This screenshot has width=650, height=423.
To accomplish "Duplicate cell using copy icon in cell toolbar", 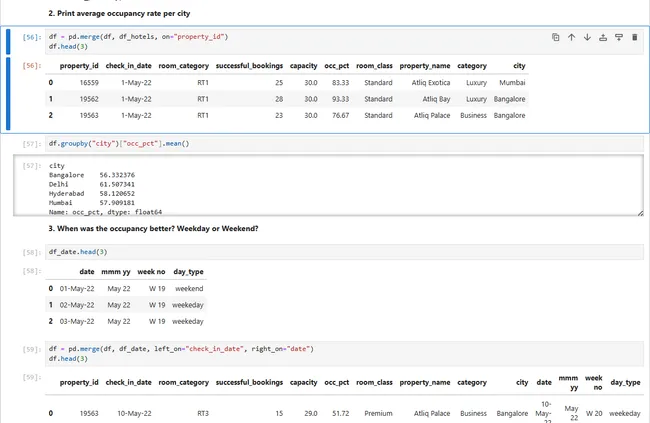I will pos(555,37).
